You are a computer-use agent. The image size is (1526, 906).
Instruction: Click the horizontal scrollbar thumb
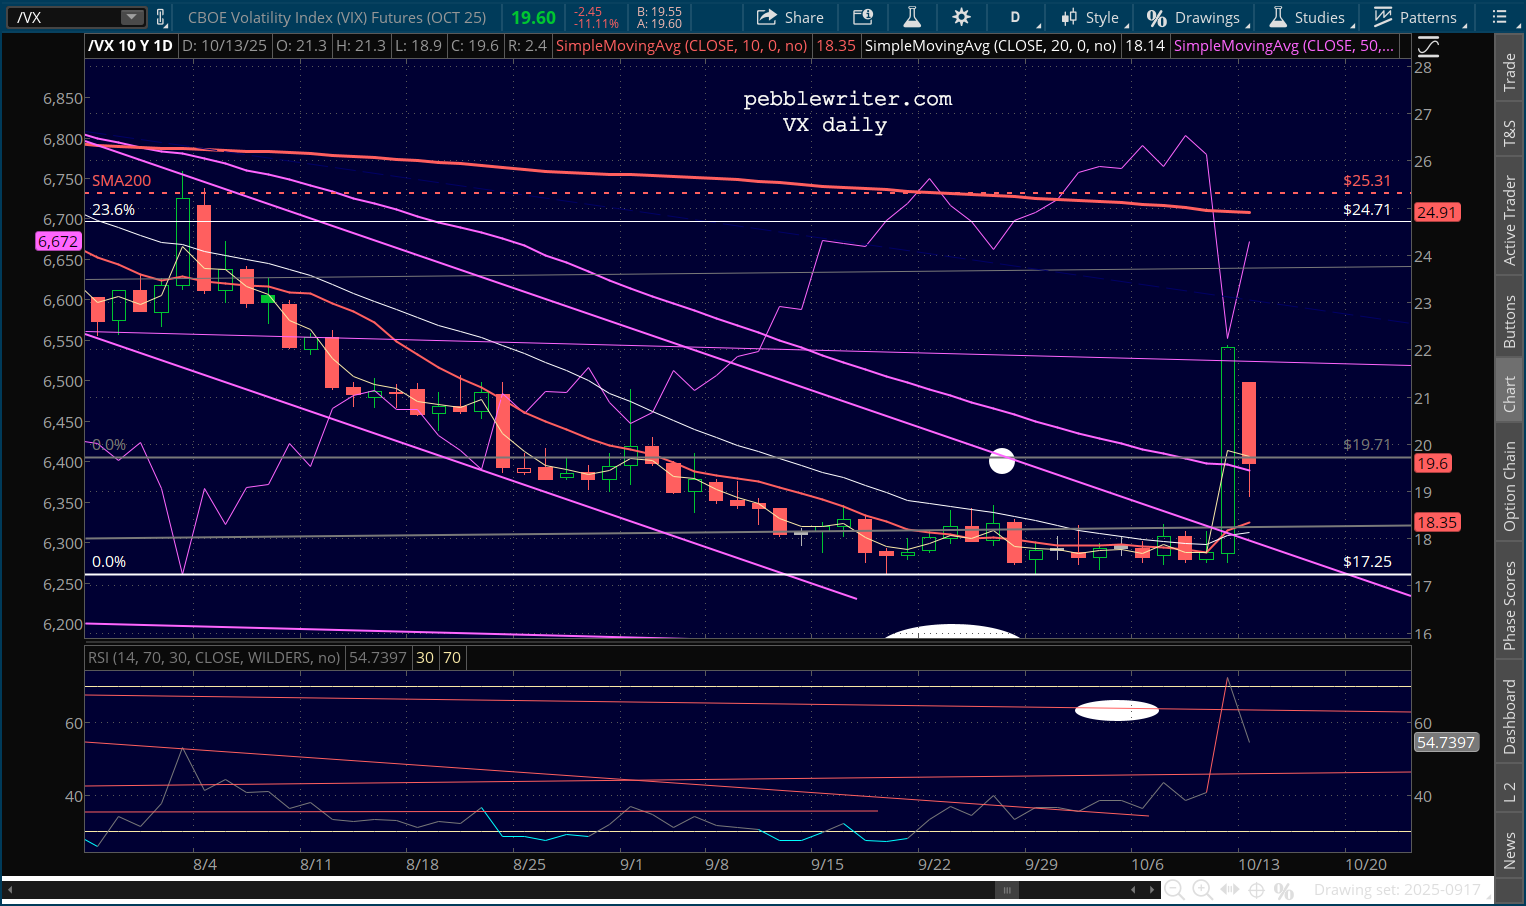(1007, 890)
